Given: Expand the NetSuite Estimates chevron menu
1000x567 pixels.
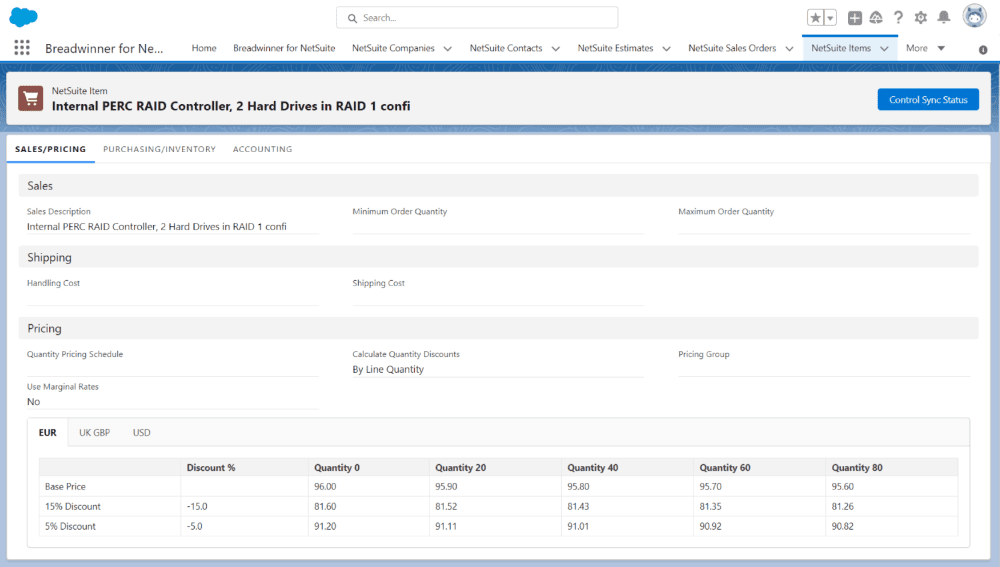Looking at the screenshot, I should pyautogui.click(x=666, y=48).
